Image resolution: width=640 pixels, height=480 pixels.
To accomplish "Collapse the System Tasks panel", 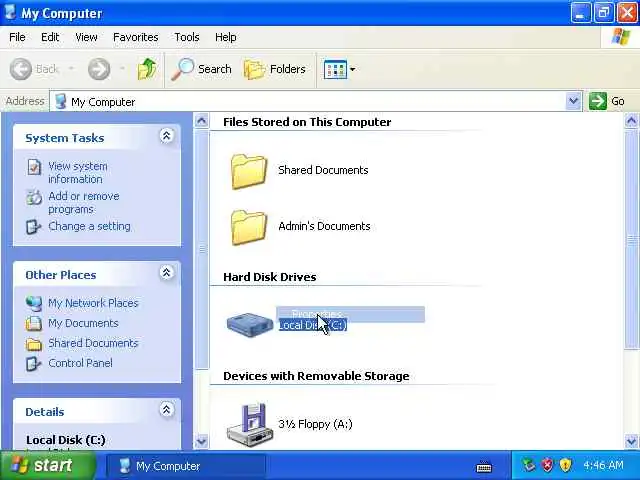I will tap(166, 136).
